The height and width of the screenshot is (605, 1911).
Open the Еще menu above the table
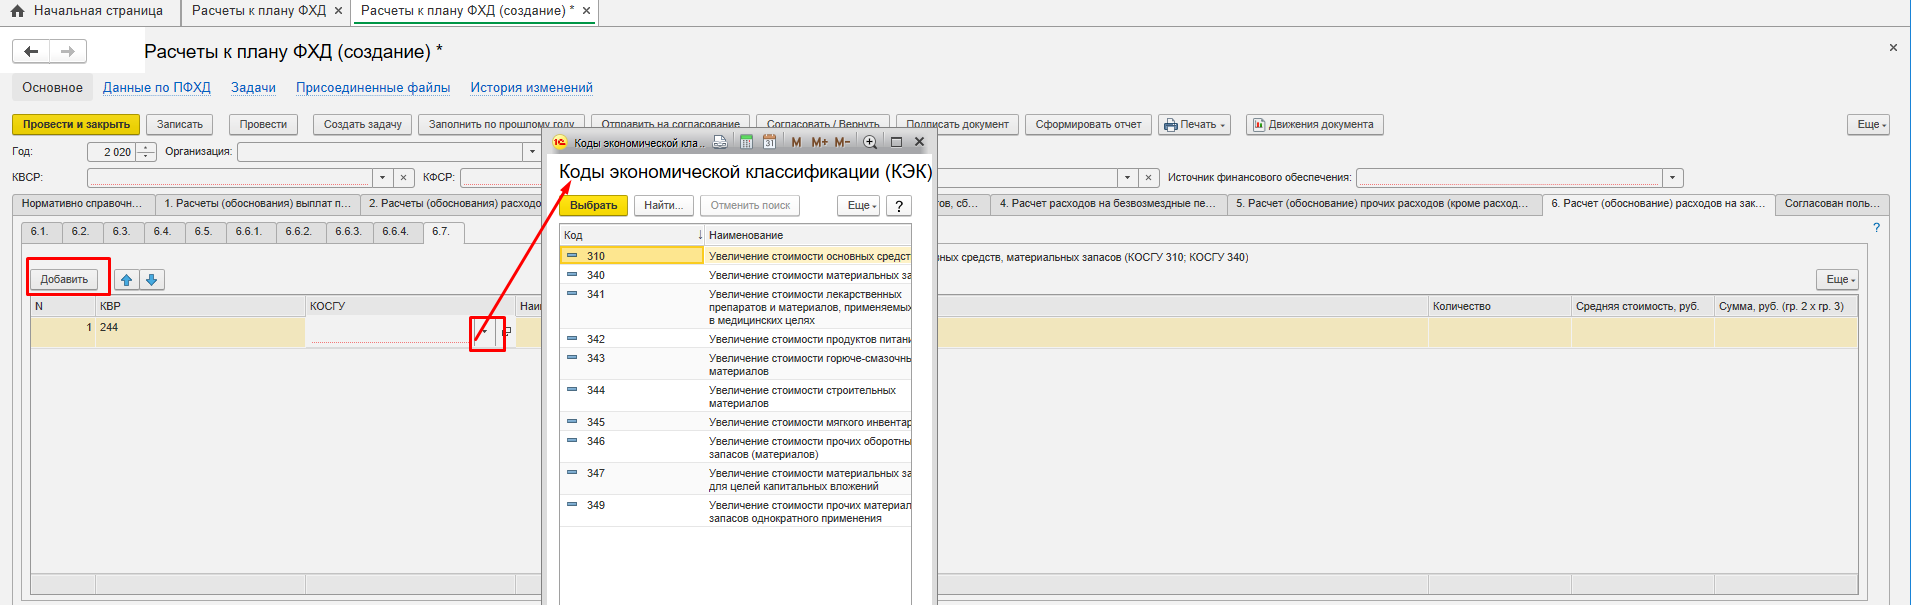[1837, 280]
